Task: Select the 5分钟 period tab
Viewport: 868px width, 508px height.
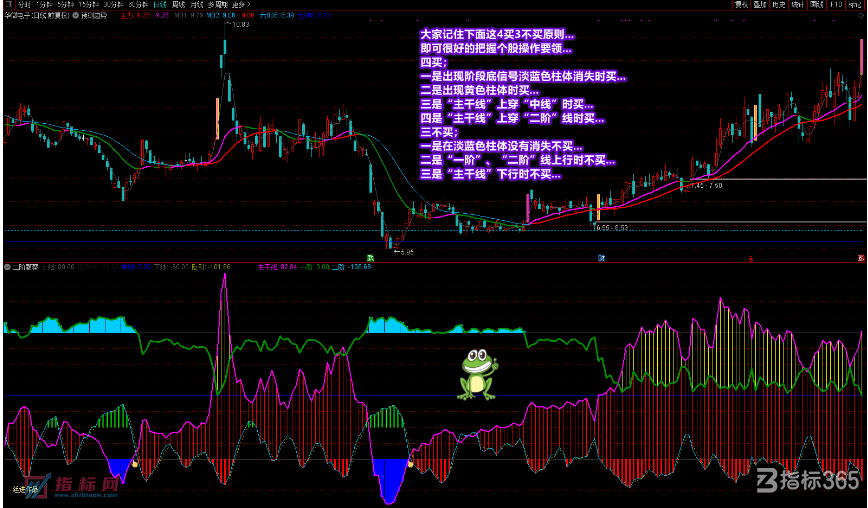Action: coord(66,4)
